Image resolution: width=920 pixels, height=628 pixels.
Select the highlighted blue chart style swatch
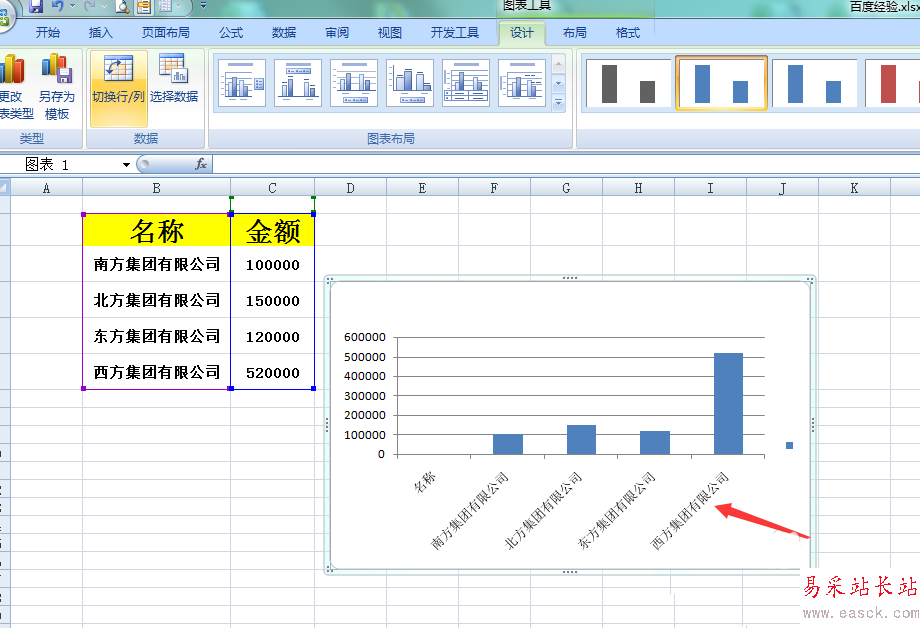(x=722, y=83)
